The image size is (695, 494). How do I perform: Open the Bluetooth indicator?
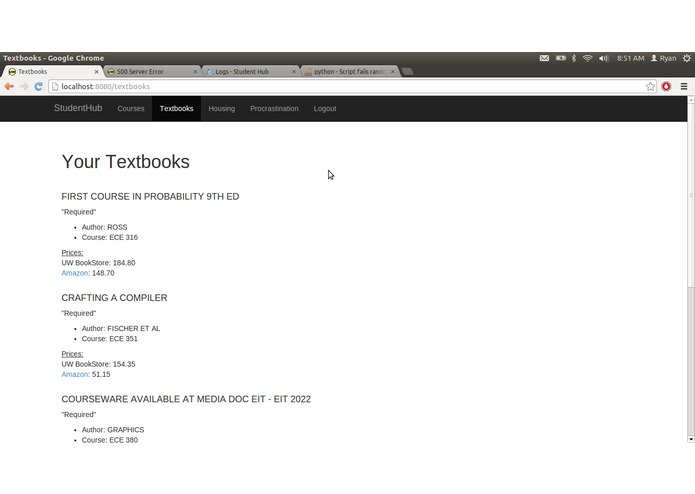[574, 58]
